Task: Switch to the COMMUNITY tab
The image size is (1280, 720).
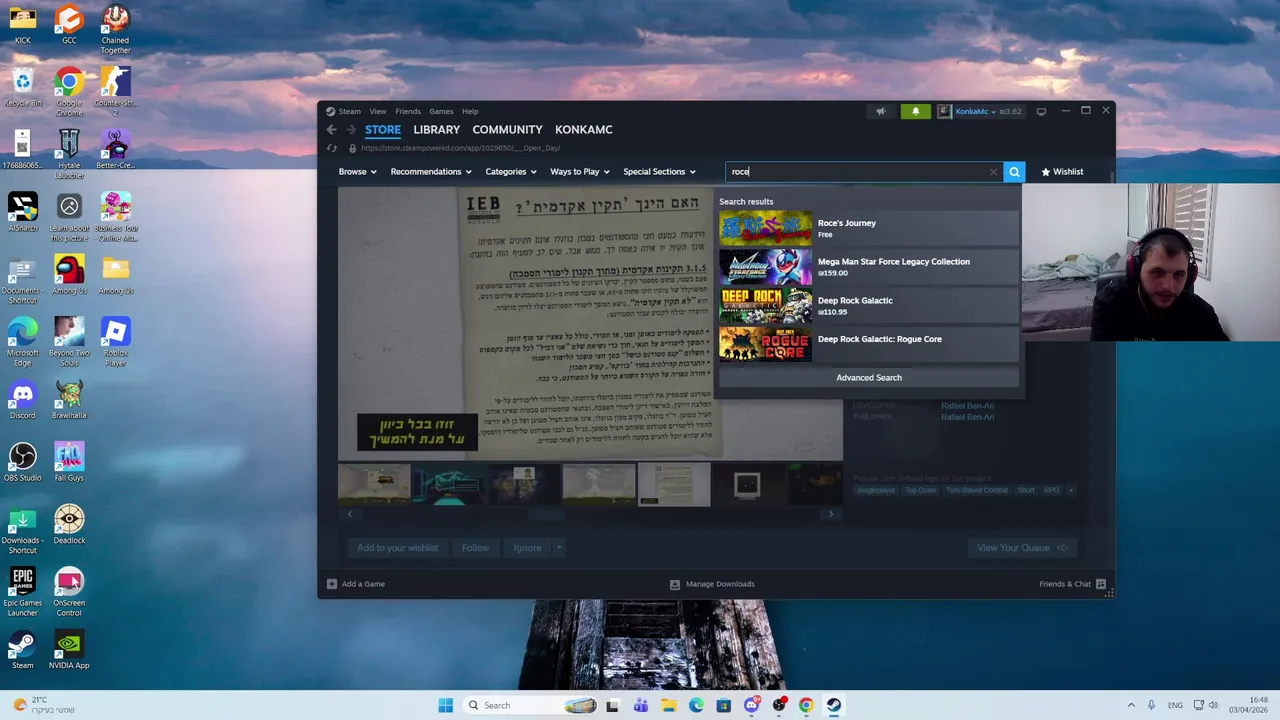Action: (507, 130)
